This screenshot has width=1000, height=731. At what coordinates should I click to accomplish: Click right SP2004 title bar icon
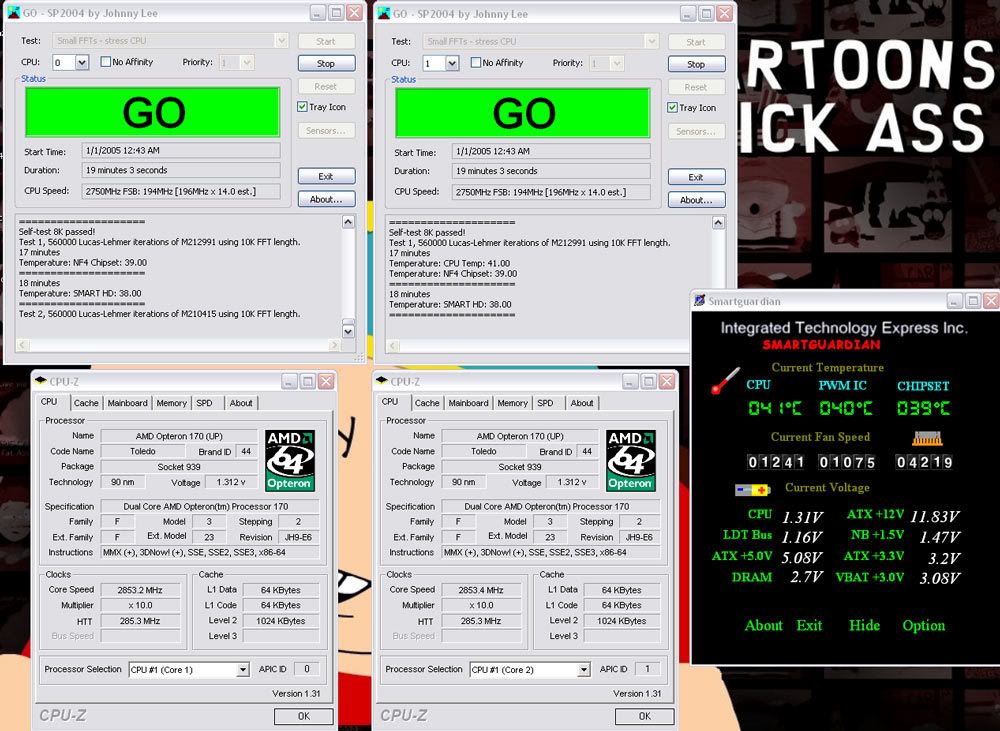pyautogui.click(x=384, y=13)
